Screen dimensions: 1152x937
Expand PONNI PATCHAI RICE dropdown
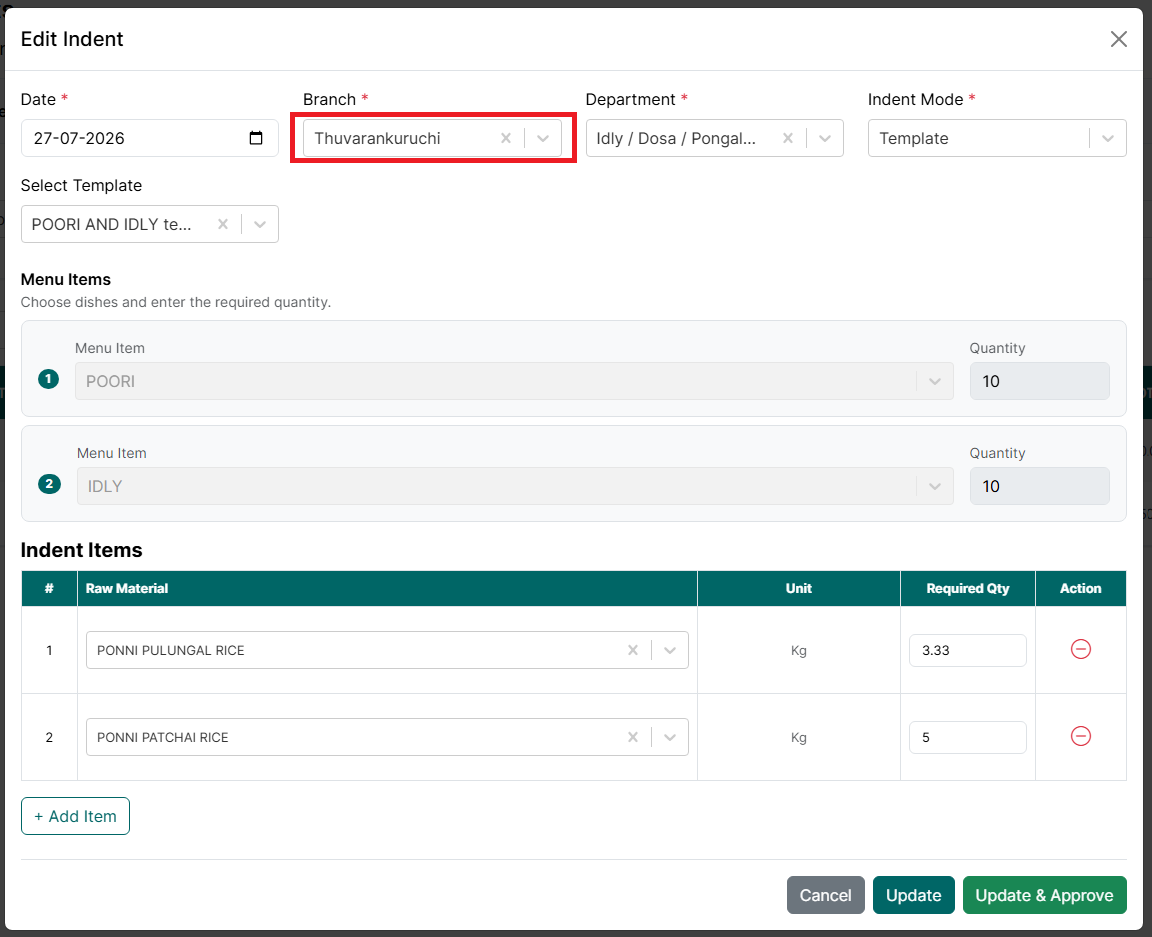point(670,737)
